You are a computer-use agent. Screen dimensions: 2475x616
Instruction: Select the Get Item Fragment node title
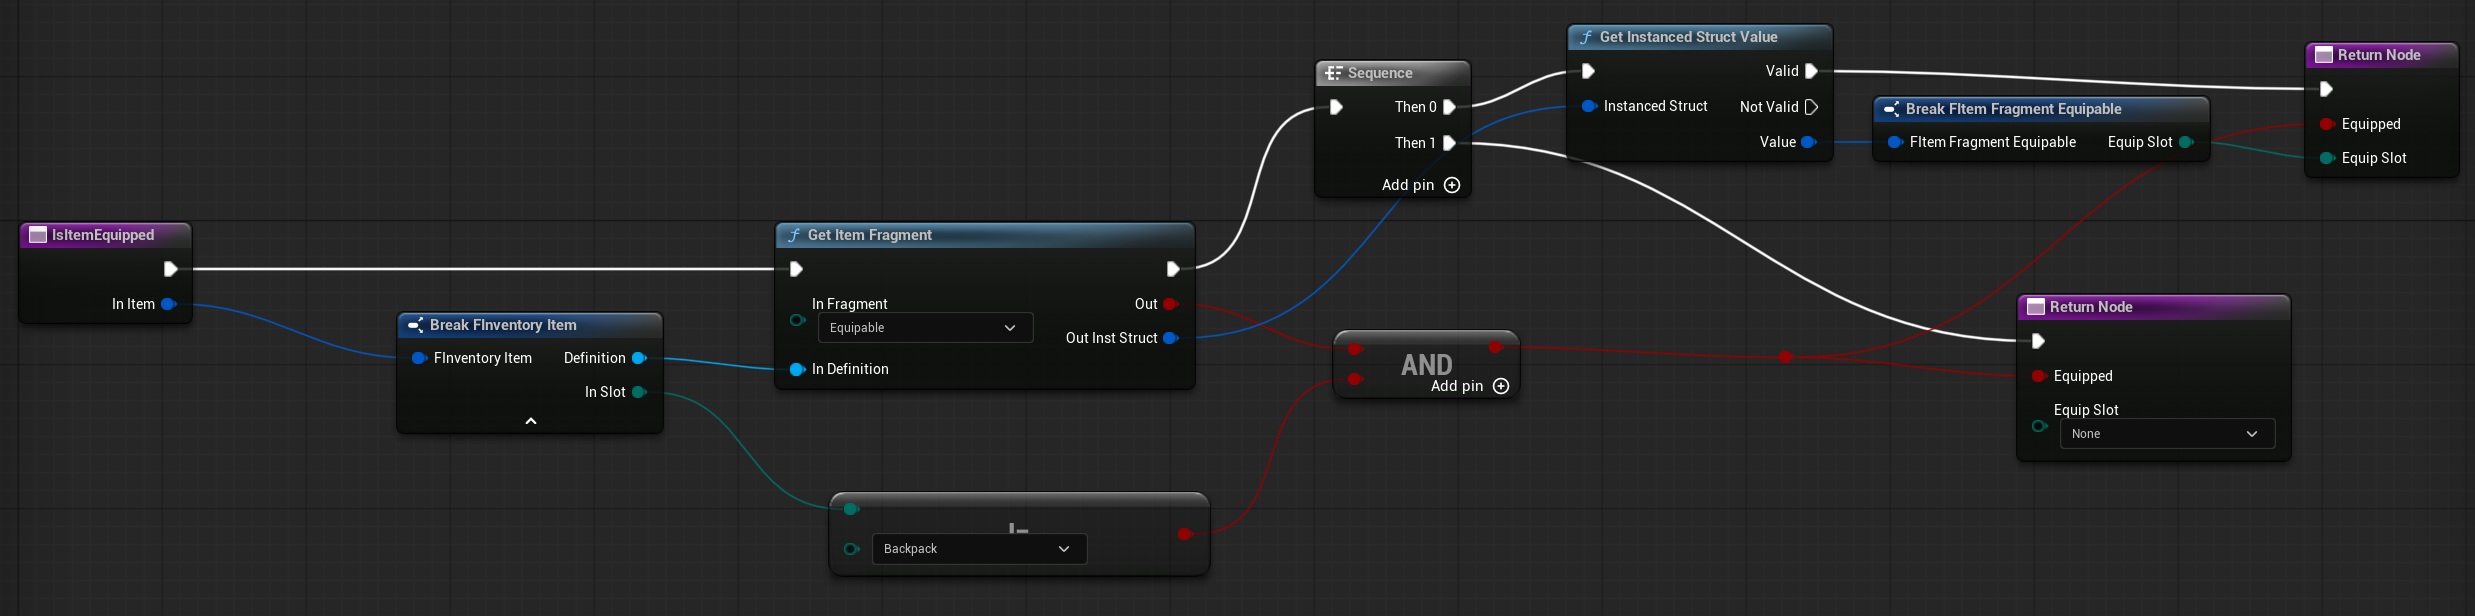869,235
